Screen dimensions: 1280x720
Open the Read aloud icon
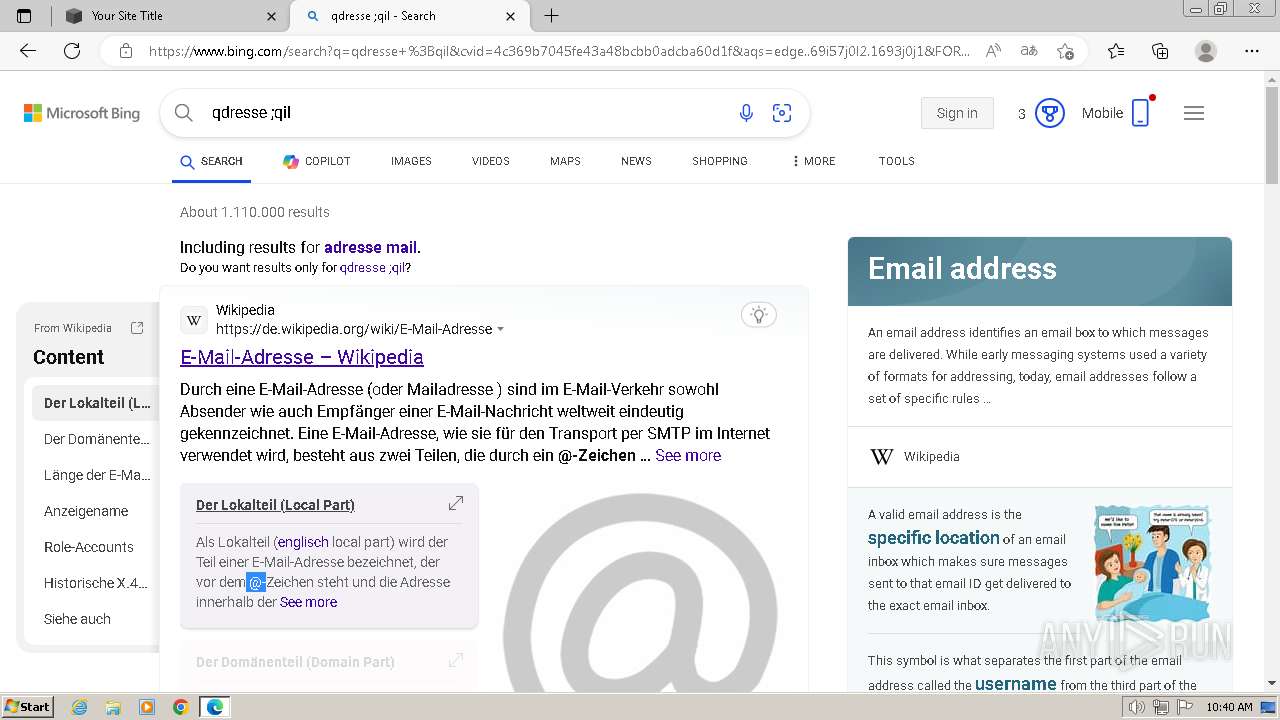click(993, 51)
